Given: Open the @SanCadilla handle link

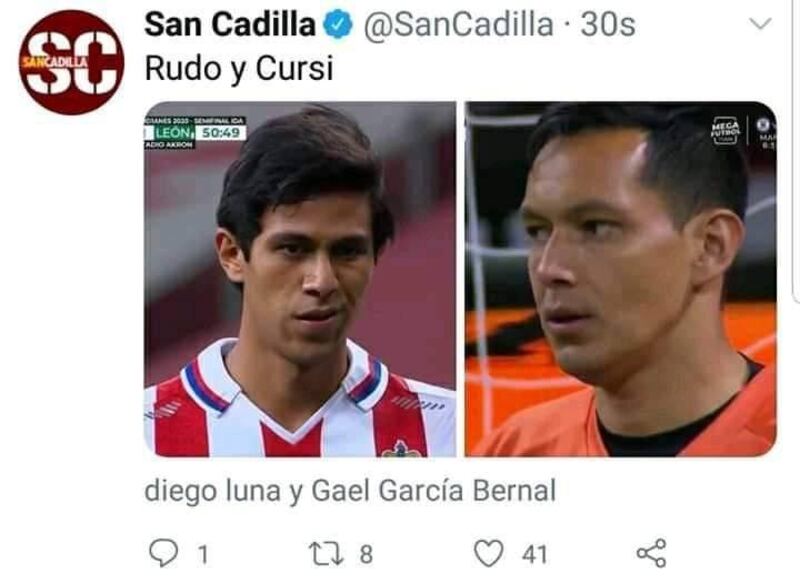Looking at the screenshot, I should (x=458, y=24).
